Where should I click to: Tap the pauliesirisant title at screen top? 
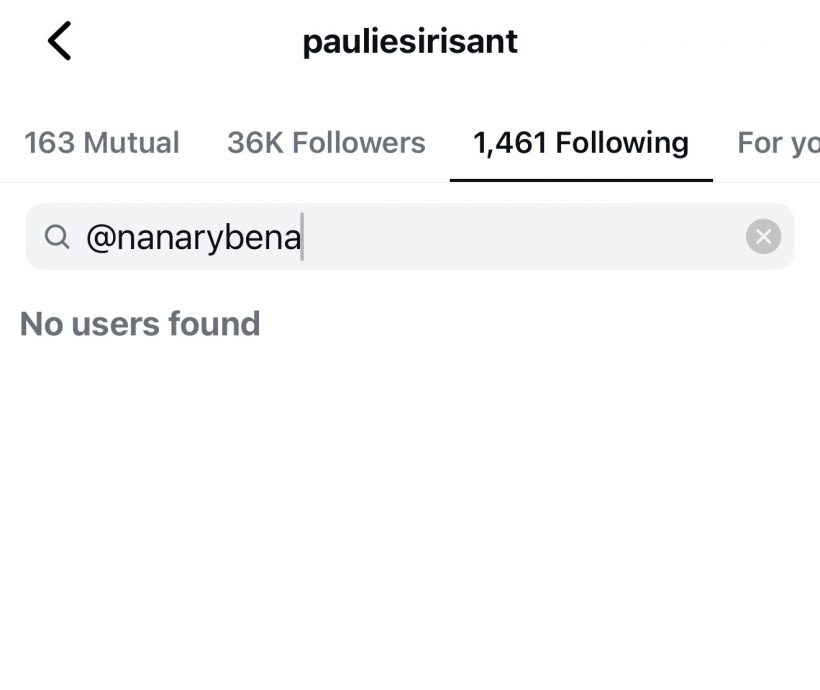[x=410, y=40]
